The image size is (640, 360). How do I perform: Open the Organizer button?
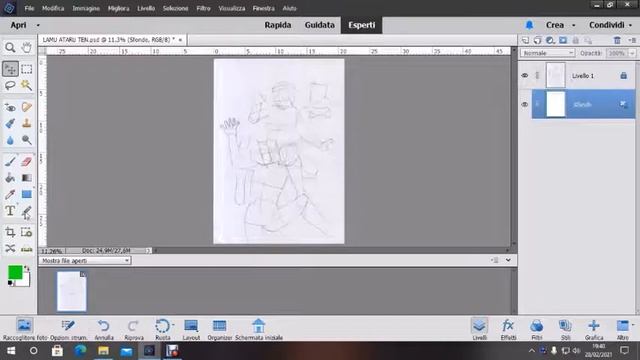coord(220,329)
